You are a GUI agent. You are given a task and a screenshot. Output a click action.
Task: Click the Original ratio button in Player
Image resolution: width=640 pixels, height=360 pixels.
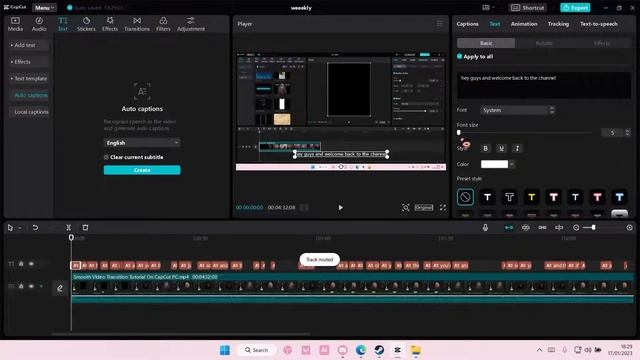(424, 207)
